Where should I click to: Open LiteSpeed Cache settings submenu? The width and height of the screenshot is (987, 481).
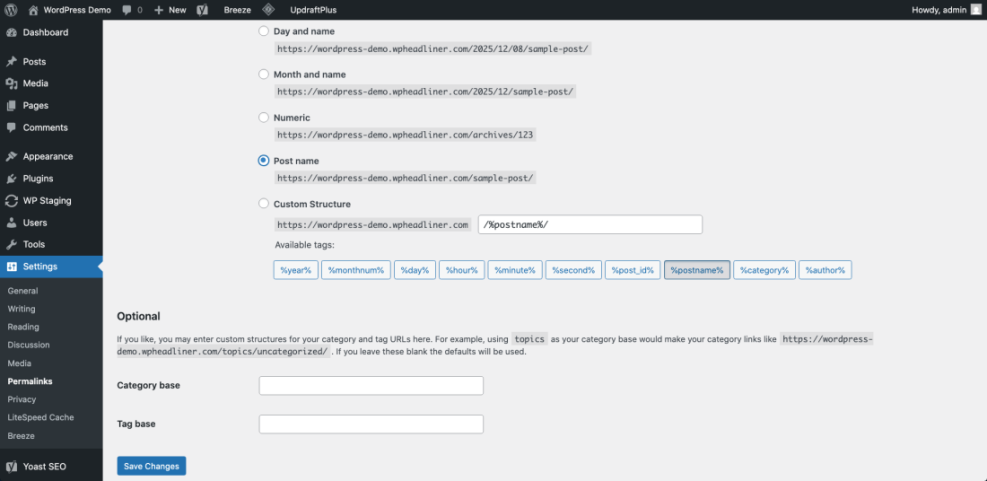point(41,417)
